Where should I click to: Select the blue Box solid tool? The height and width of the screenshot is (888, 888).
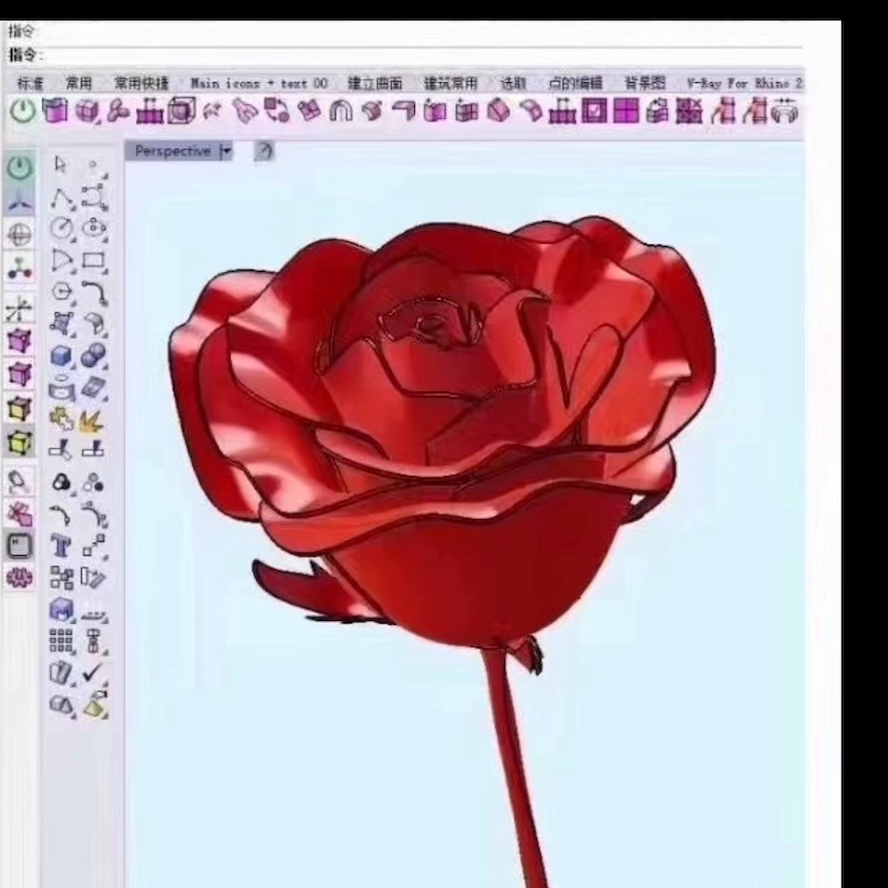click(x=61, y=356)
